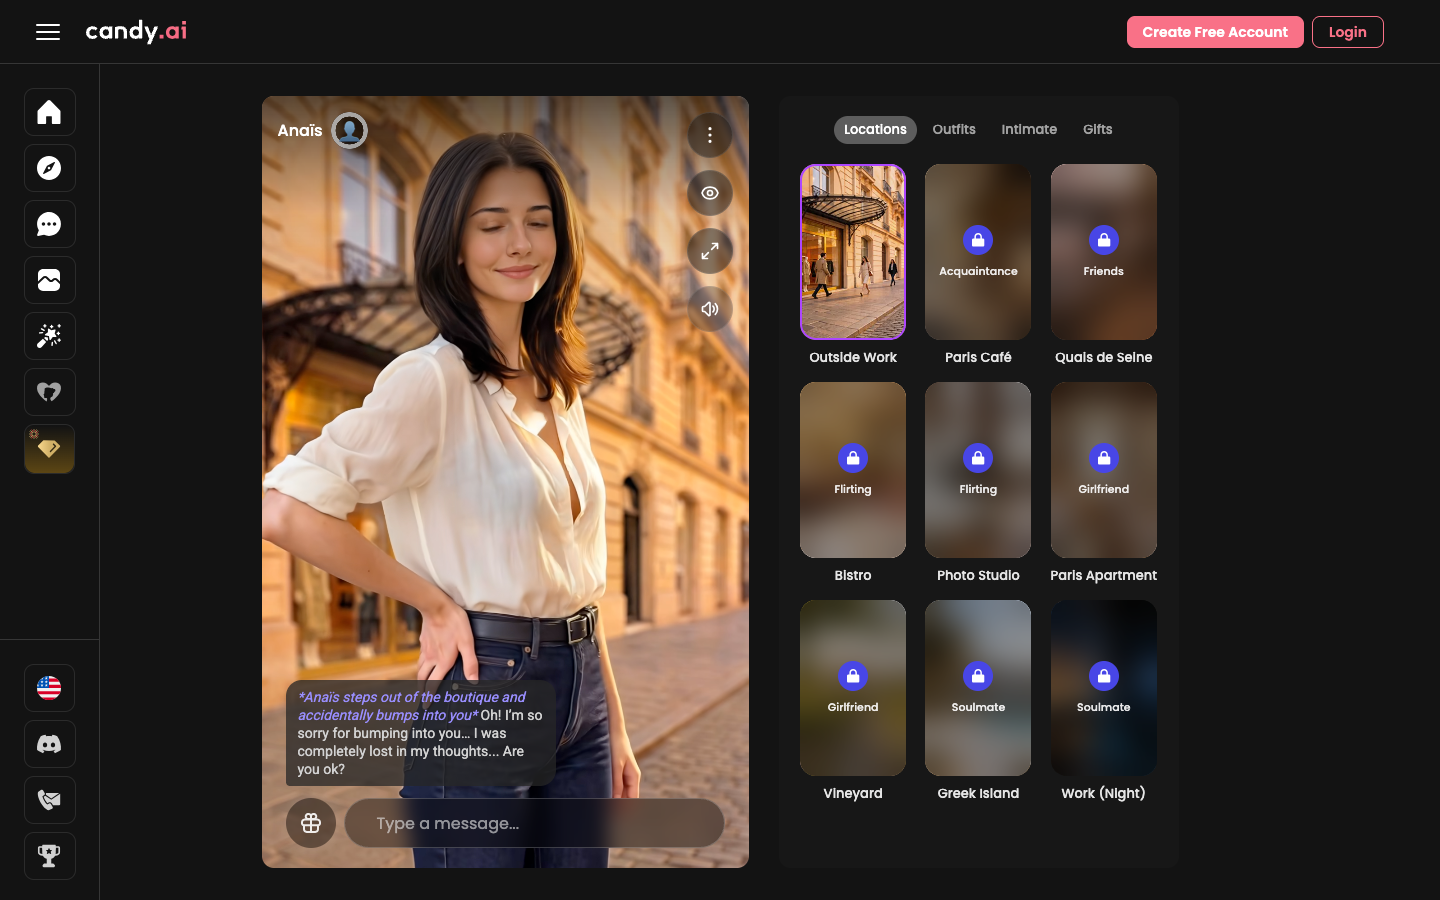
Task: Click the trophy leaderboard icon
Action: tap(49, 856)
